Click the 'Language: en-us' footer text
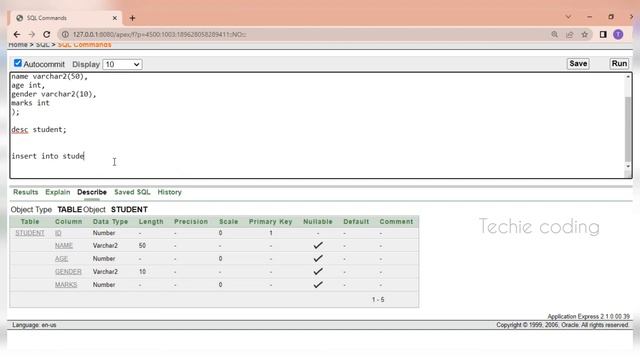Viewport: 640px width, 360px height. [x=34, y=325]
